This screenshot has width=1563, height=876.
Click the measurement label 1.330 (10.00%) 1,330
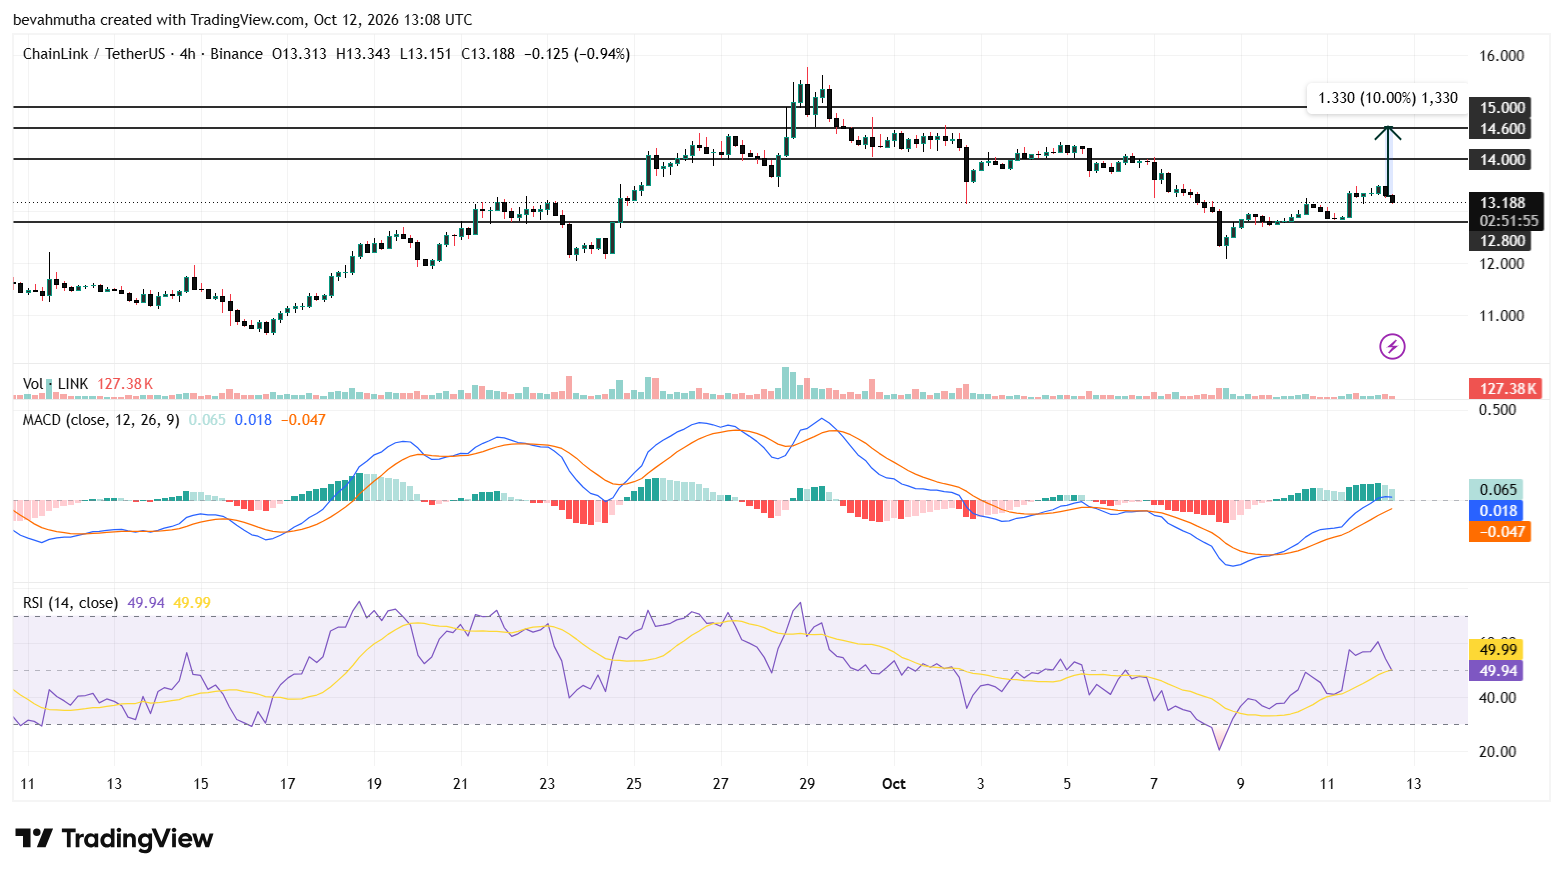(x=1388, y=98)
